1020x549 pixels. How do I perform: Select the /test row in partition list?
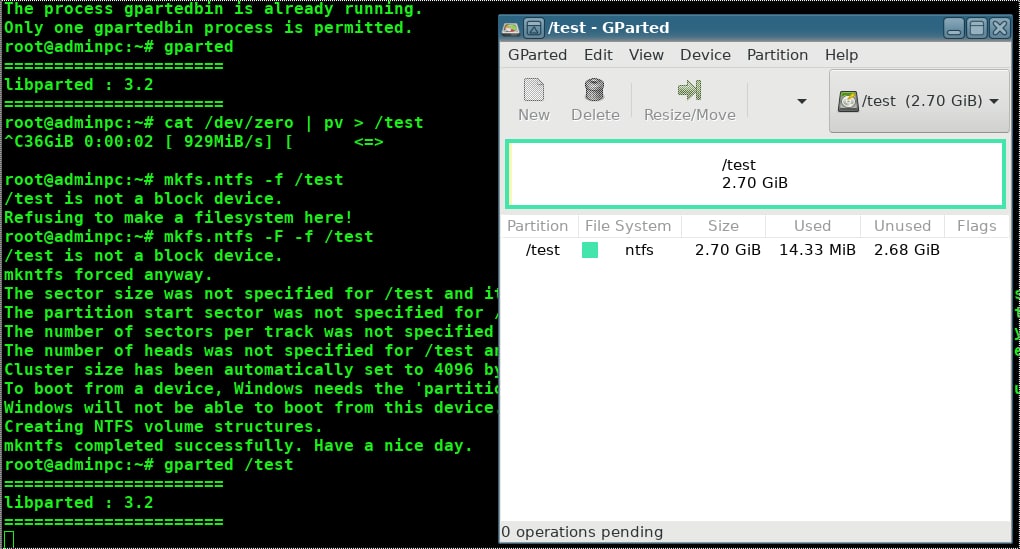[755, 250]
